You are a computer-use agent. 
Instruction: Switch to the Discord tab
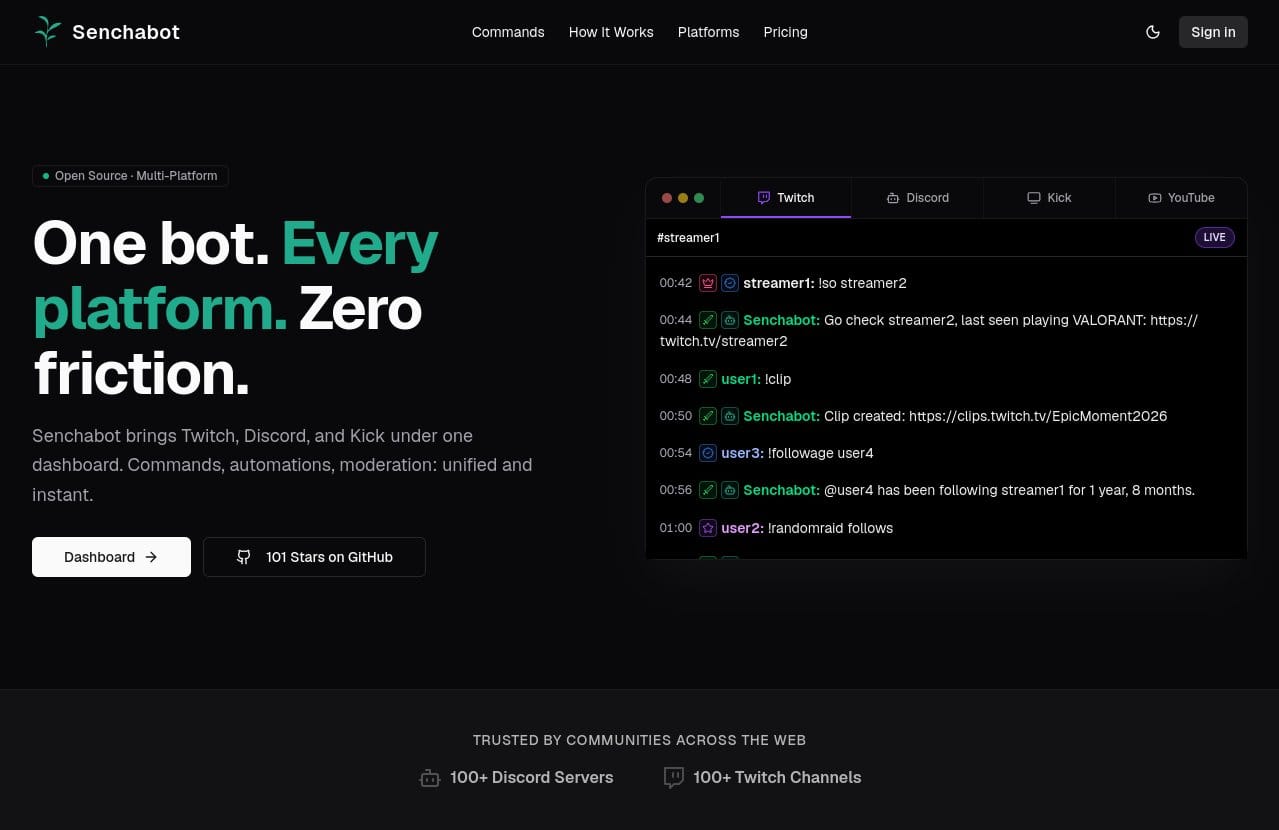917,198
